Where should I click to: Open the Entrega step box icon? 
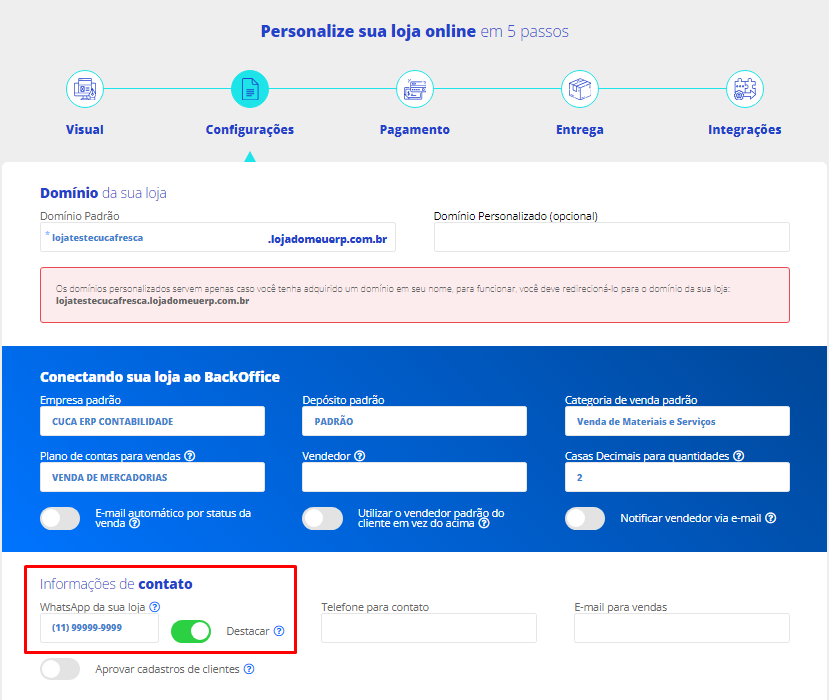pos(579,89)
